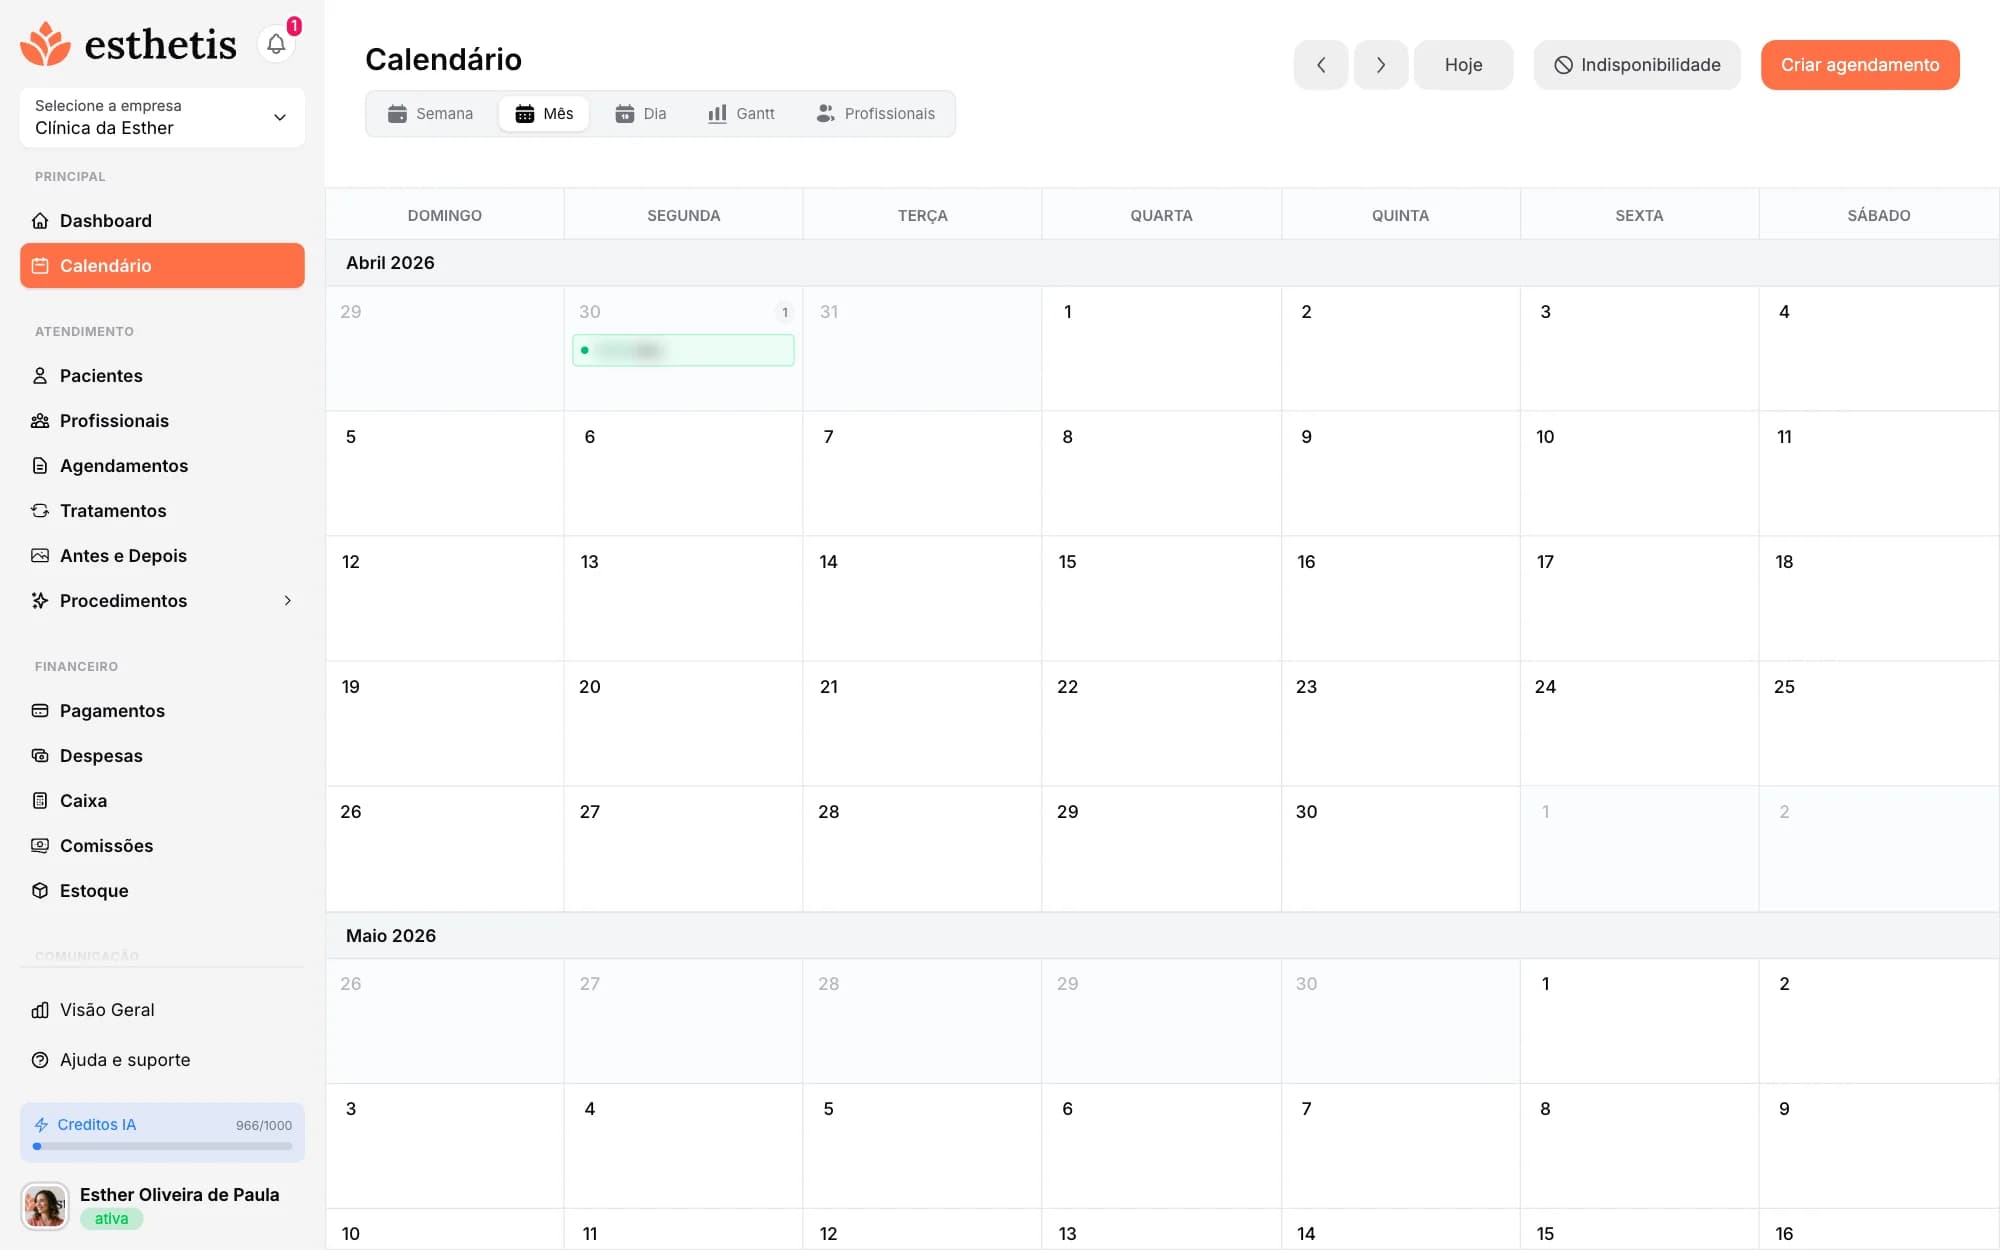Click the Despesas icon
The height and width of the screenshot is (1250, 2000).
pos(40,756)
